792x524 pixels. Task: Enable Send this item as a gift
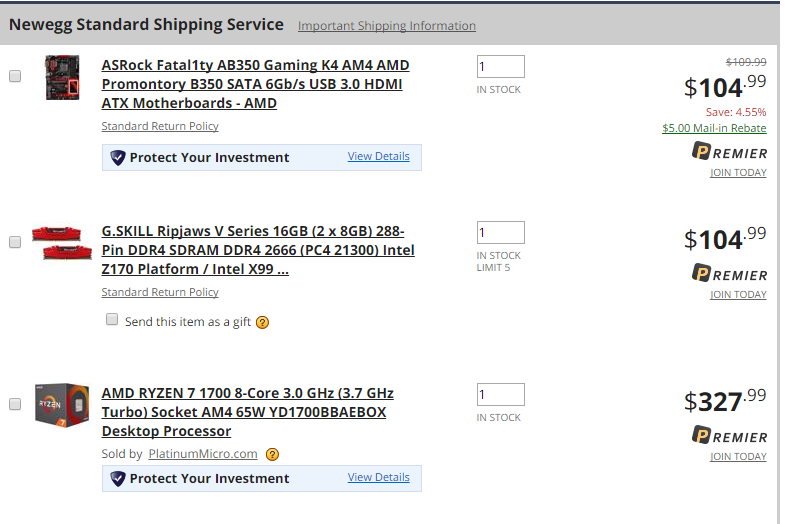click(x=112, y=319)
